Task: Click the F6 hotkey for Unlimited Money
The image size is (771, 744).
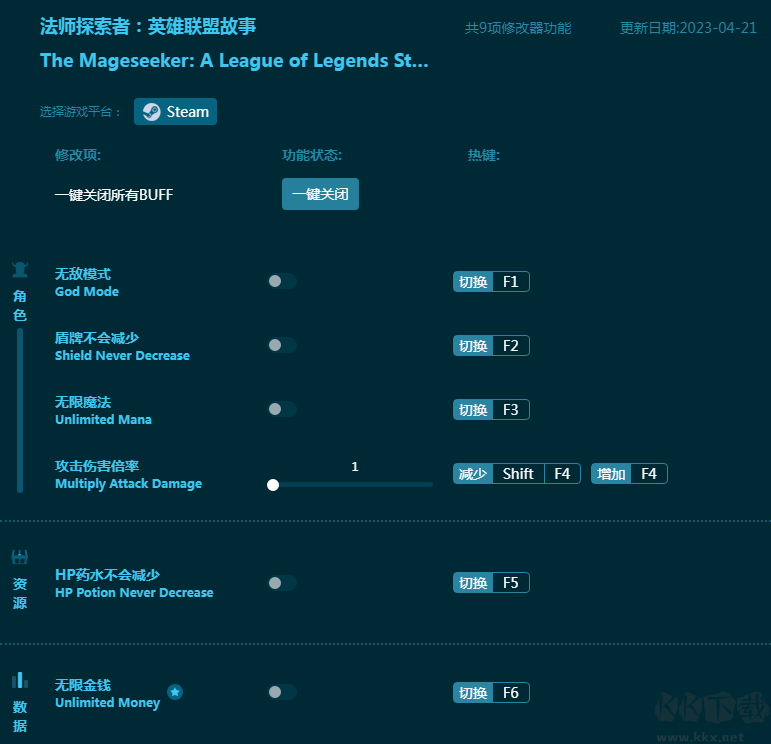Action: [510, 692]
